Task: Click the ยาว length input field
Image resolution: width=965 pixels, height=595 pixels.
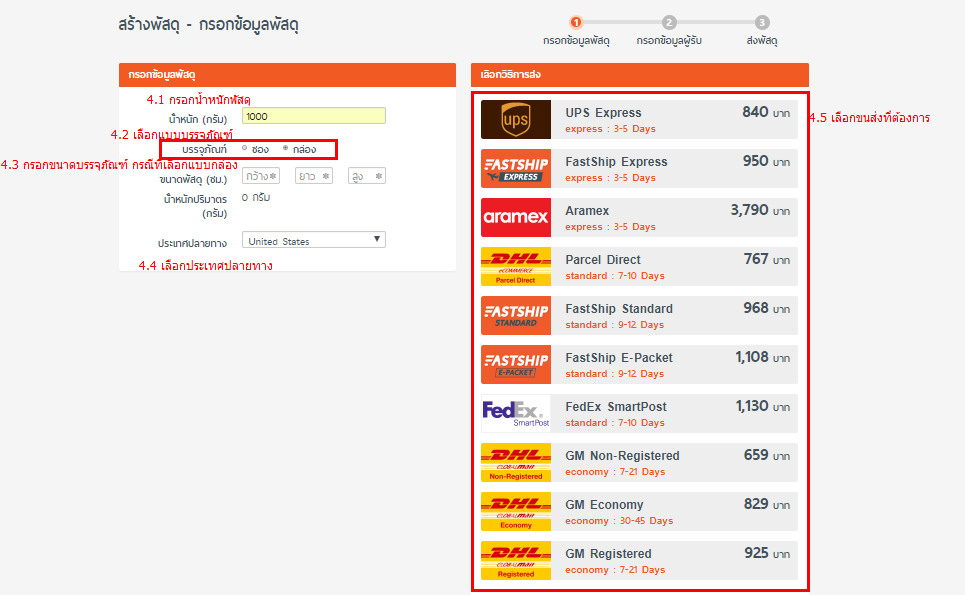Action: tap(314, 176)
